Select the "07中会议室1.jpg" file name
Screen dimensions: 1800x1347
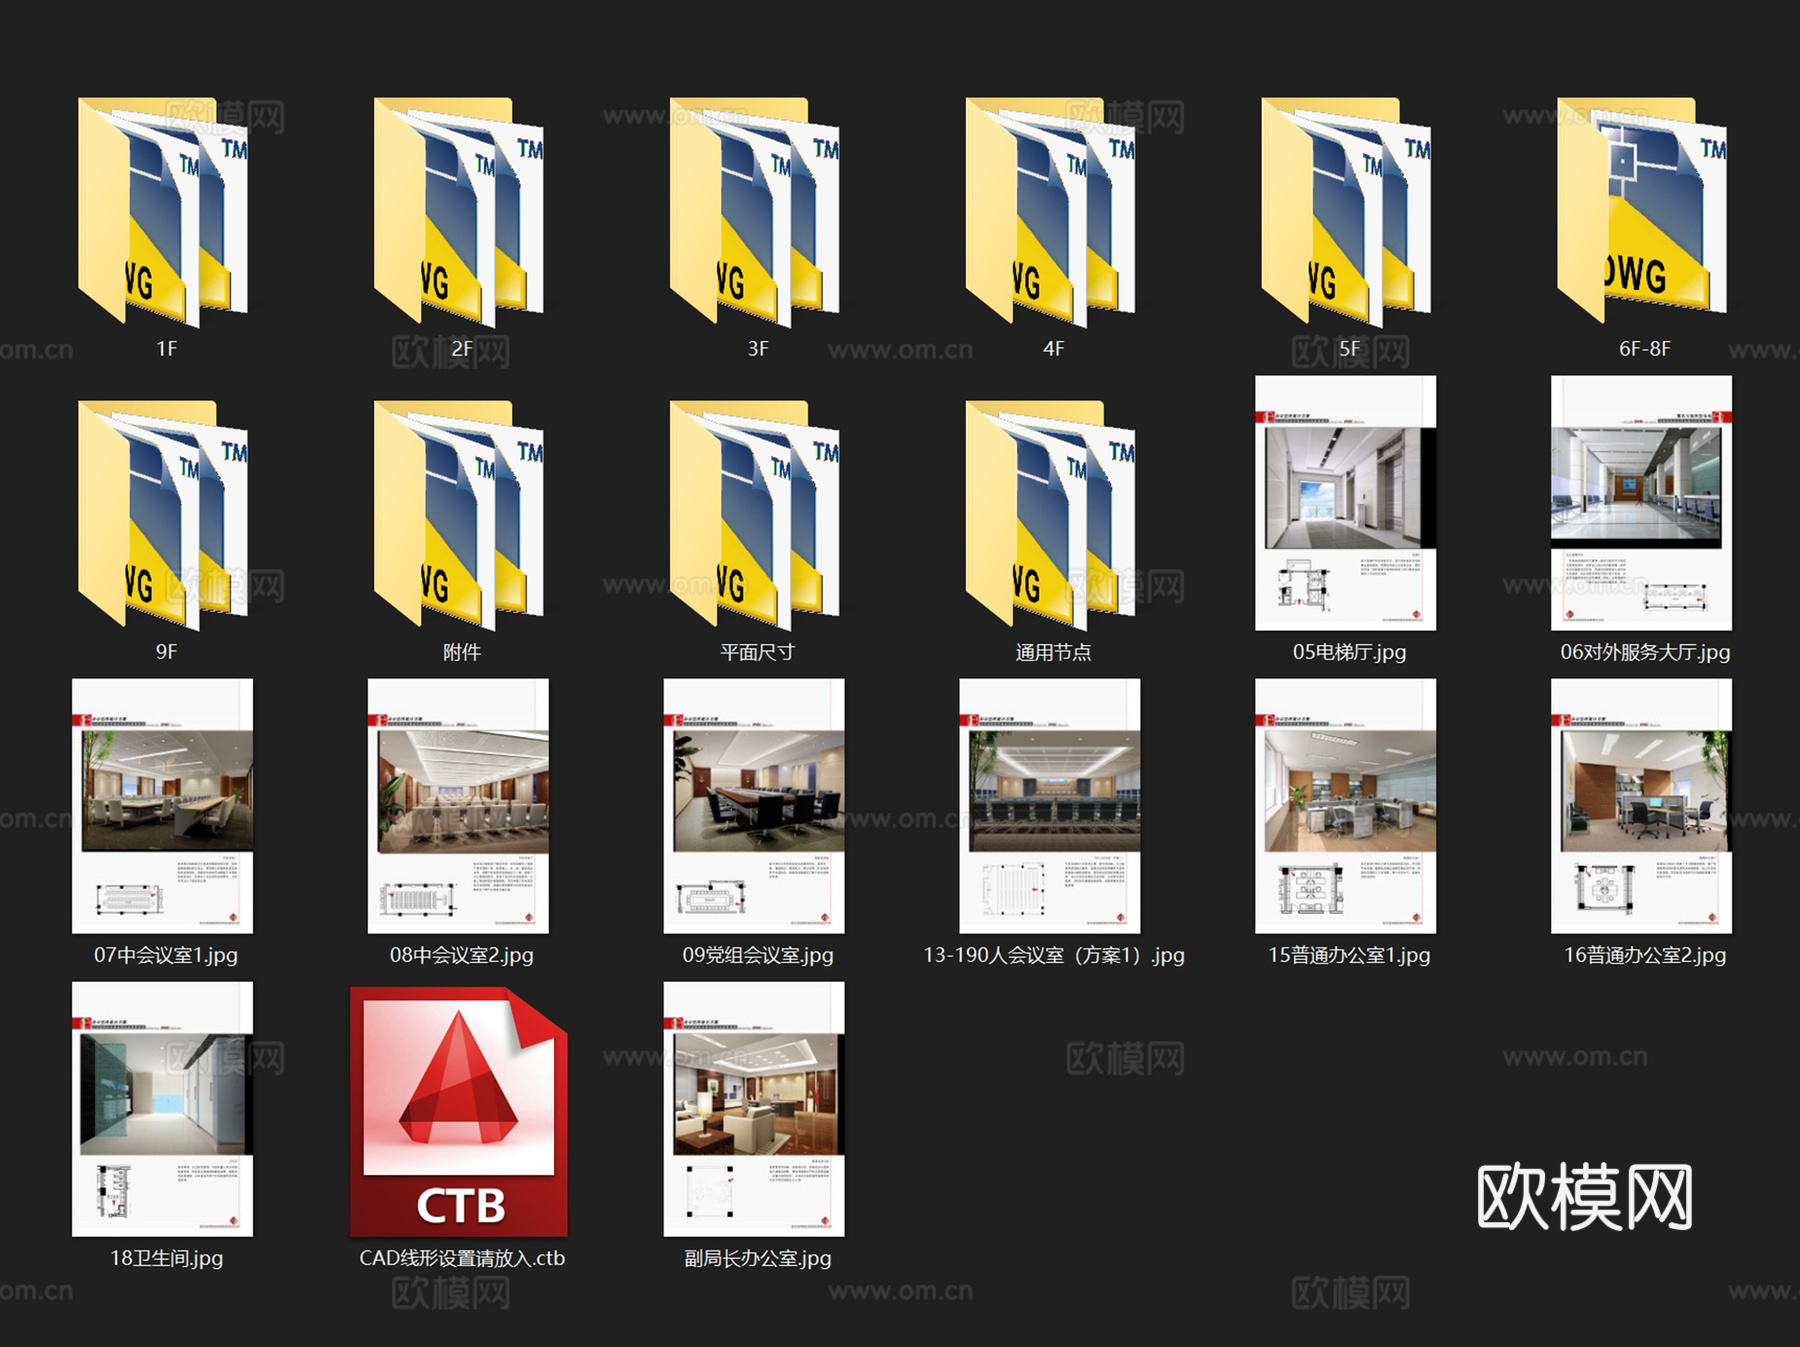[166, 955]
